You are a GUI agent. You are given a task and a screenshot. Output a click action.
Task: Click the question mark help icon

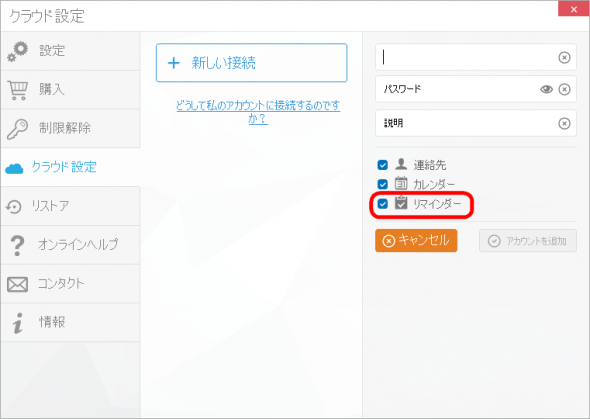[x=17, y=246]
